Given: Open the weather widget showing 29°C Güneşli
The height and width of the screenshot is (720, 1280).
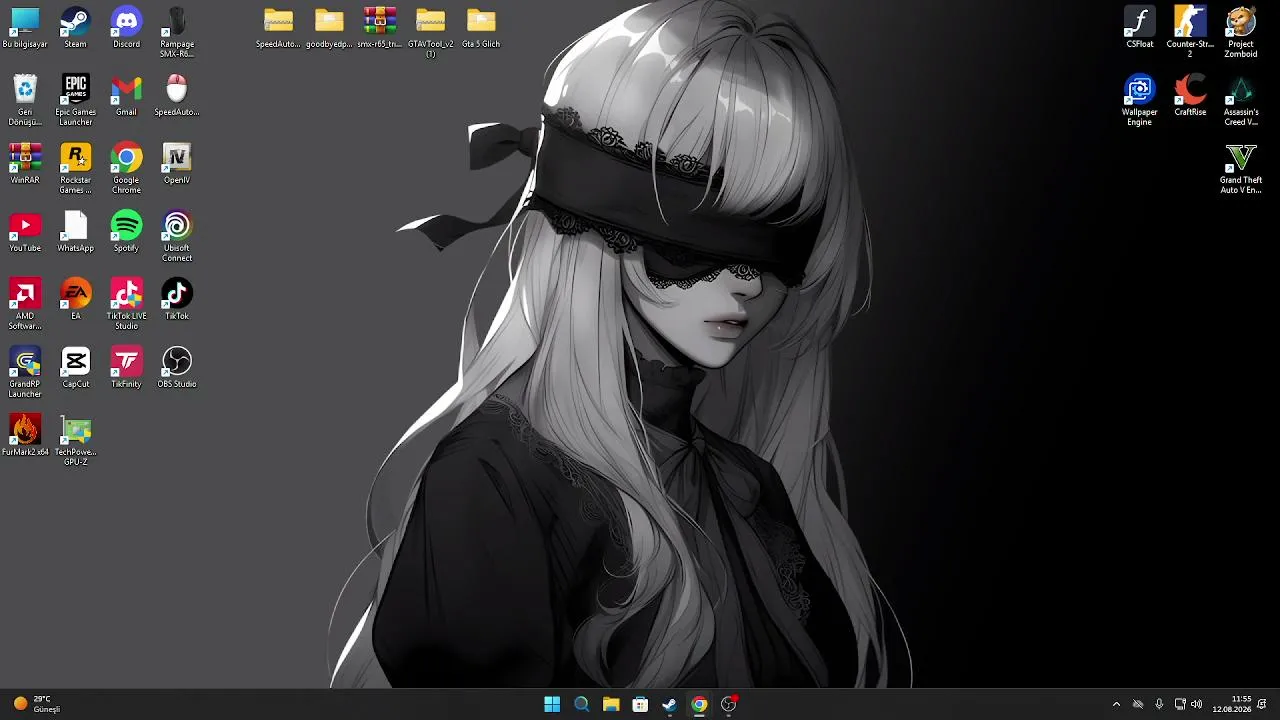Looking at the screenshot, I should tap(38, 704).
